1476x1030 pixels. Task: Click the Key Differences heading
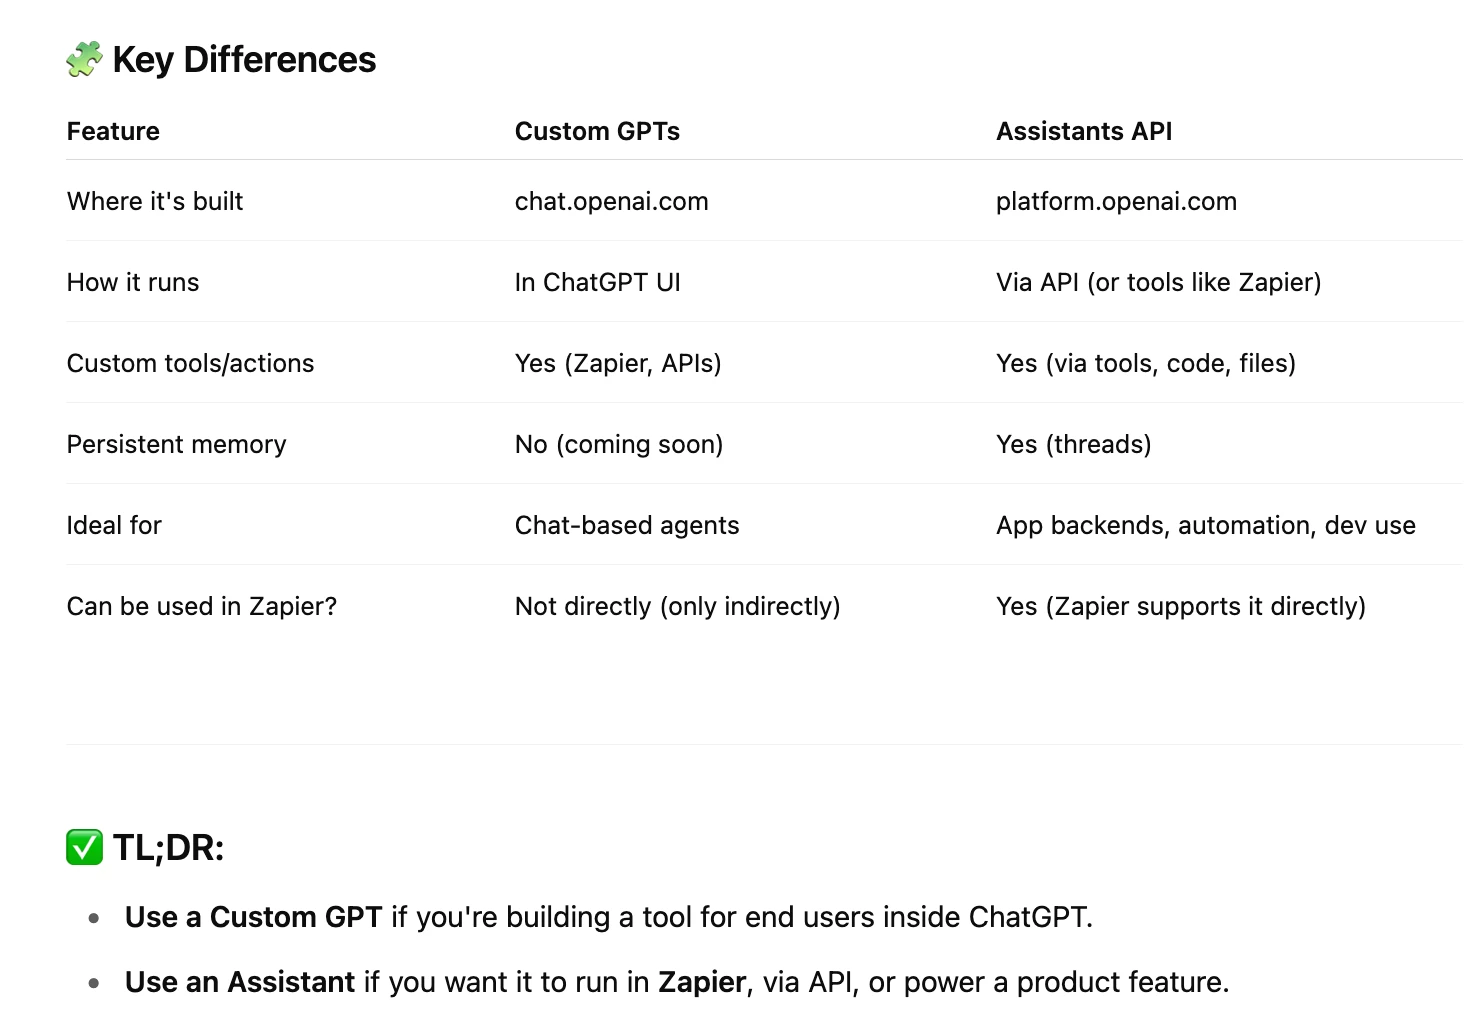[244, 60]
